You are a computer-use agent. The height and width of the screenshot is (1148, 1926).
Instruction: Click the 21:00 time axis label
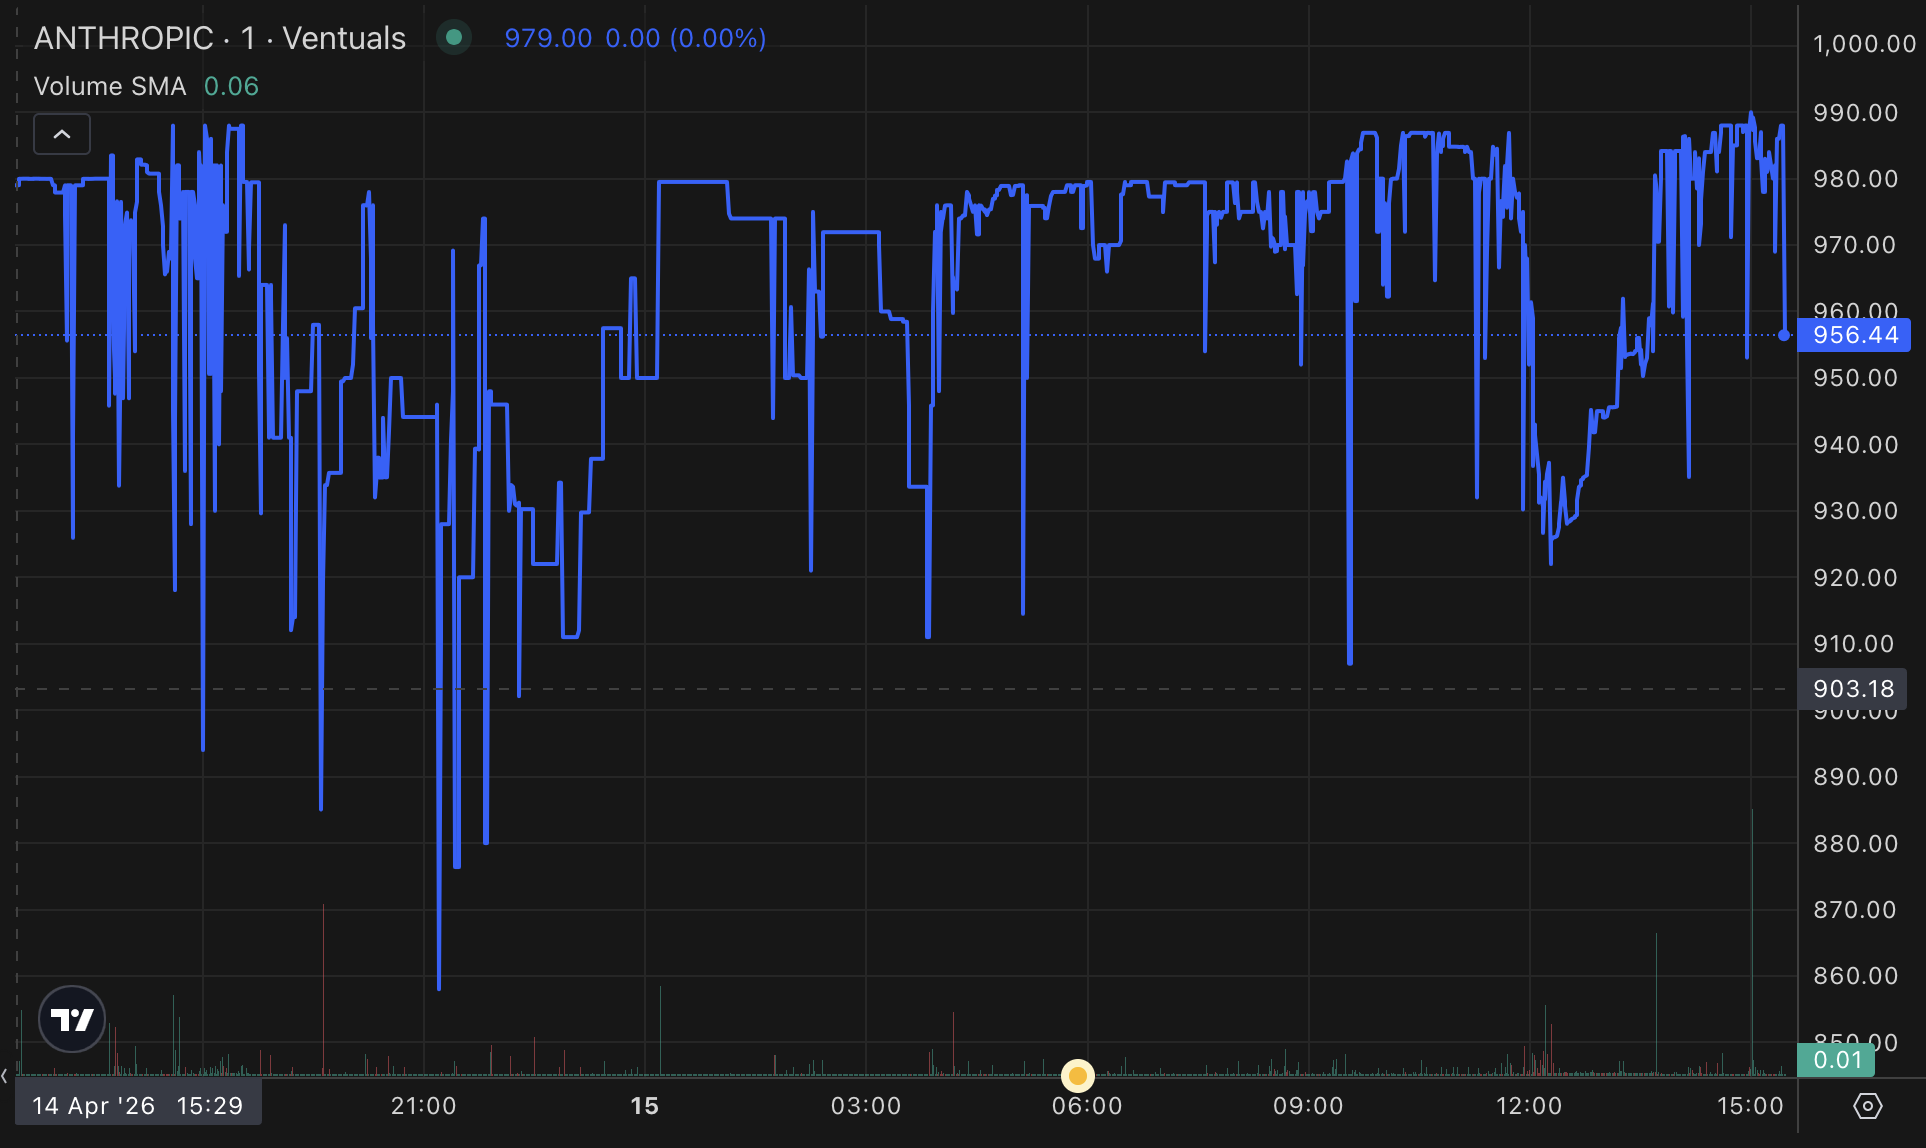pos(423,1106)
